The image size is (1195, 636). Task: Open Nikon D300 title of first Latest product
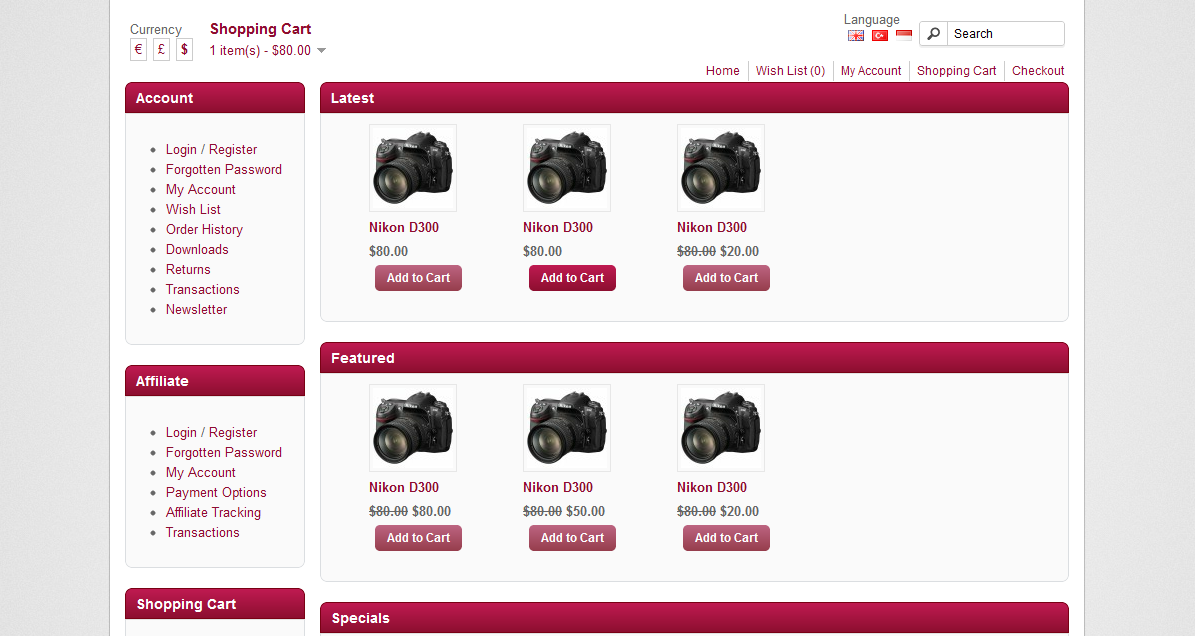pos(404,228)
